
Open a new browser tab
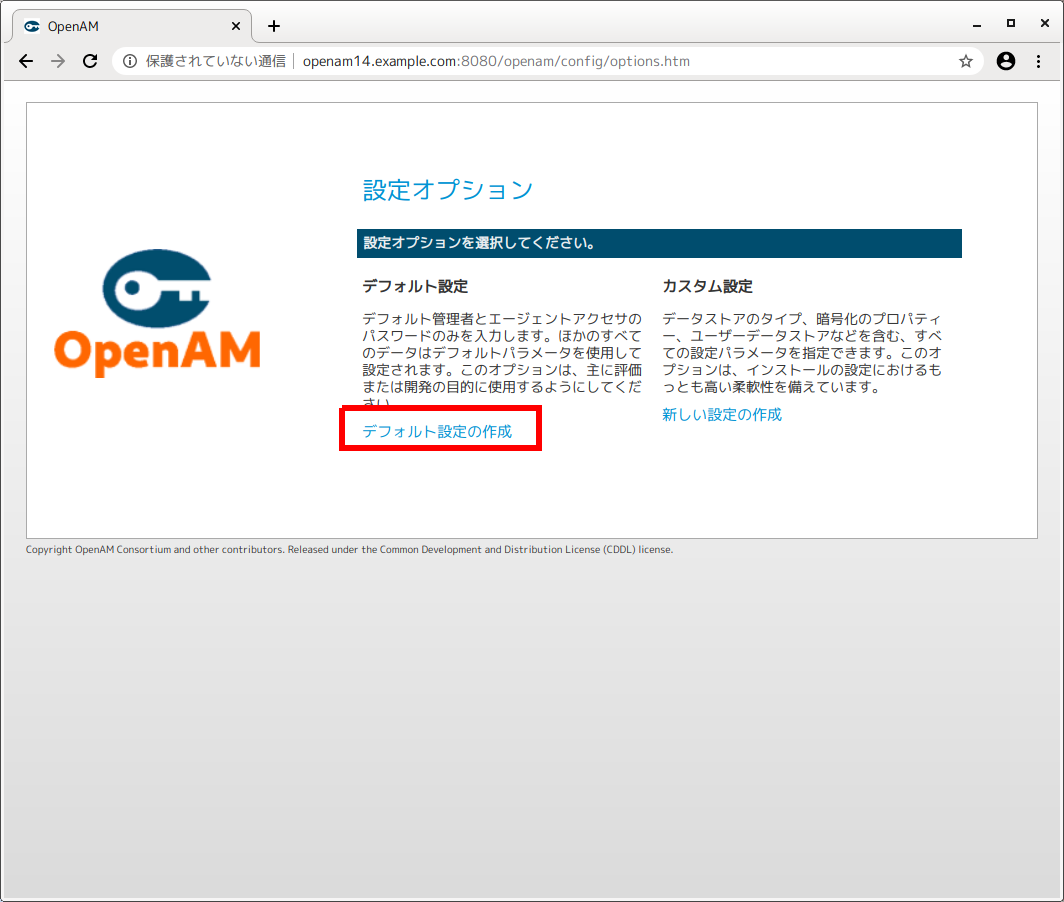tap(274, 26)
